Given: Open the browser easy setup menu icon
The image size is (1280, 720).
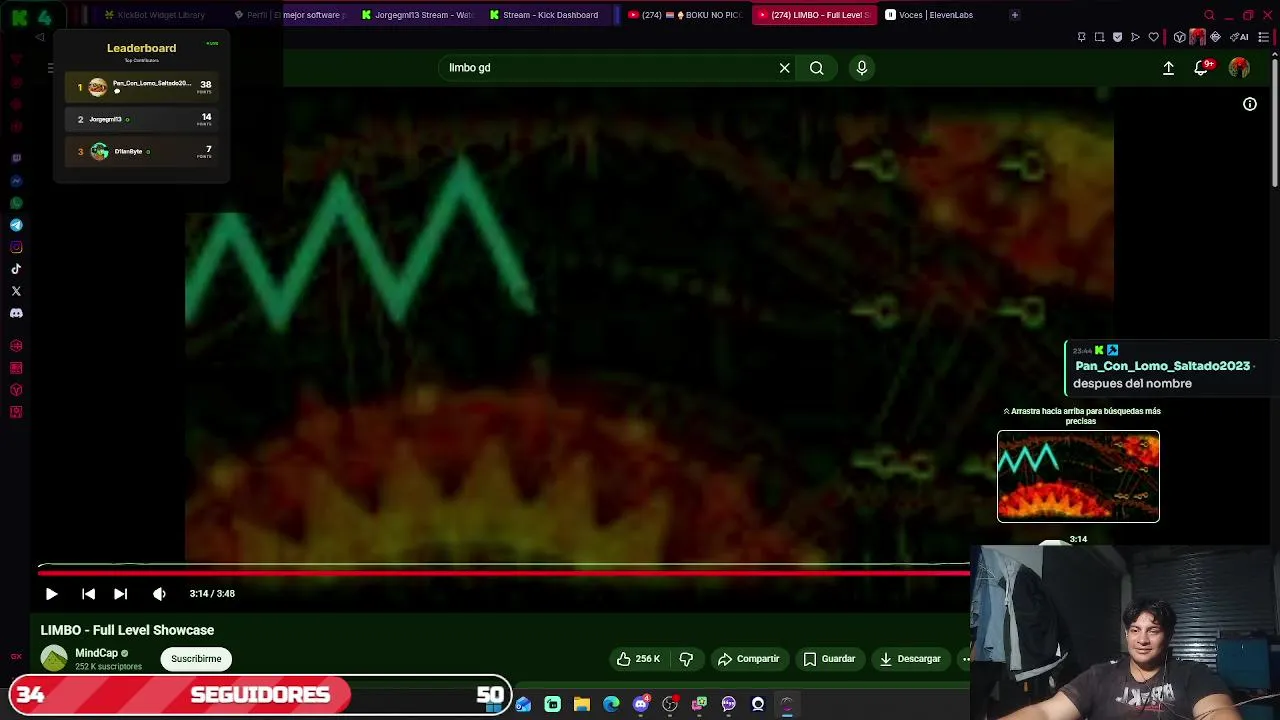Looking at the screenshot, I should pyautogui.click(x=1265, y=37).
